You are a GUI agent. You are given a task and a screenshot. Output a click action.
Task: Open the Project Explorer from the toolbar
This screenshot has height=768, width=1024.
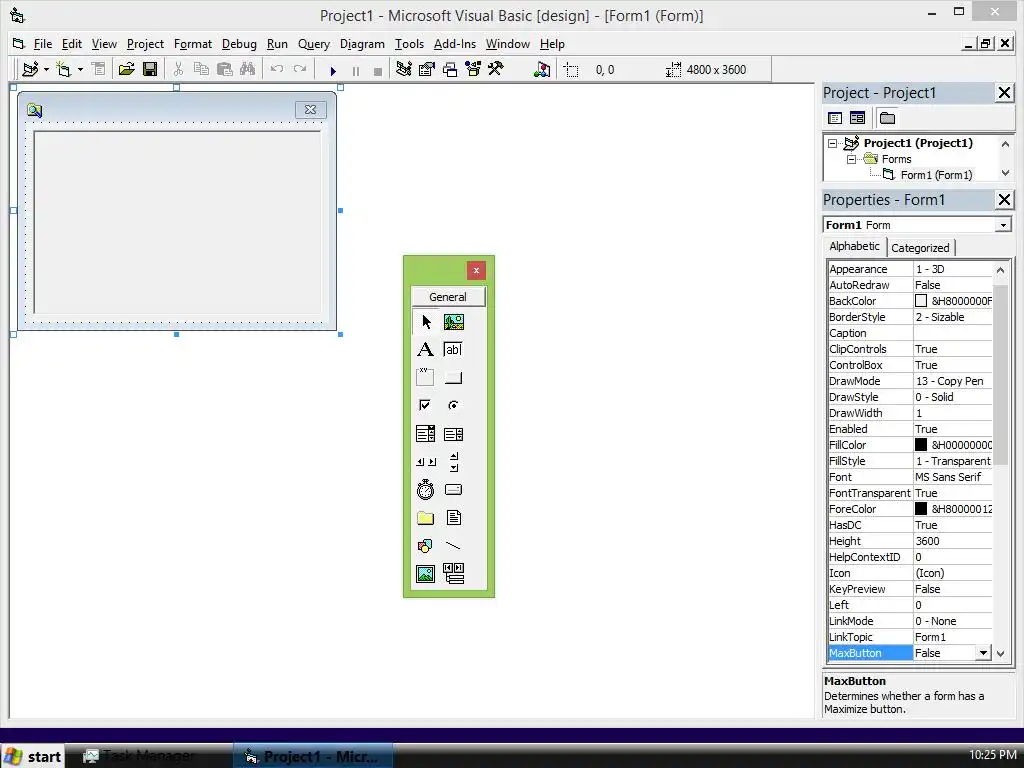tap(404, 69)
